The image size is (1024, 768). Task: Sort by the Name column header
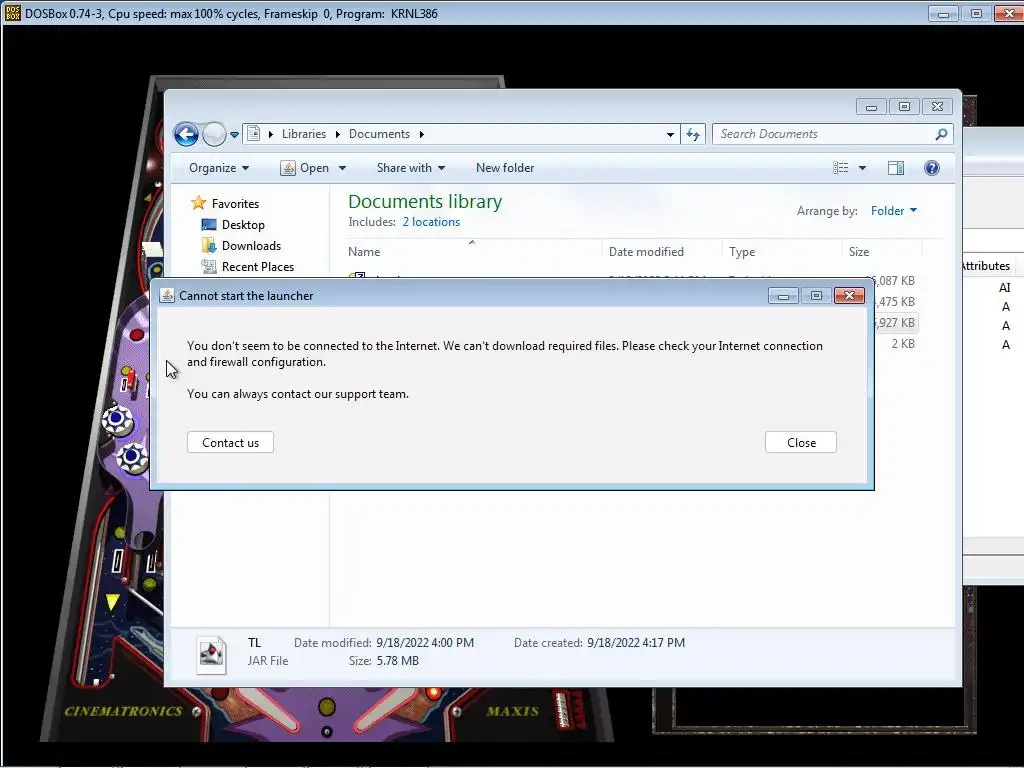coord(472,251)
